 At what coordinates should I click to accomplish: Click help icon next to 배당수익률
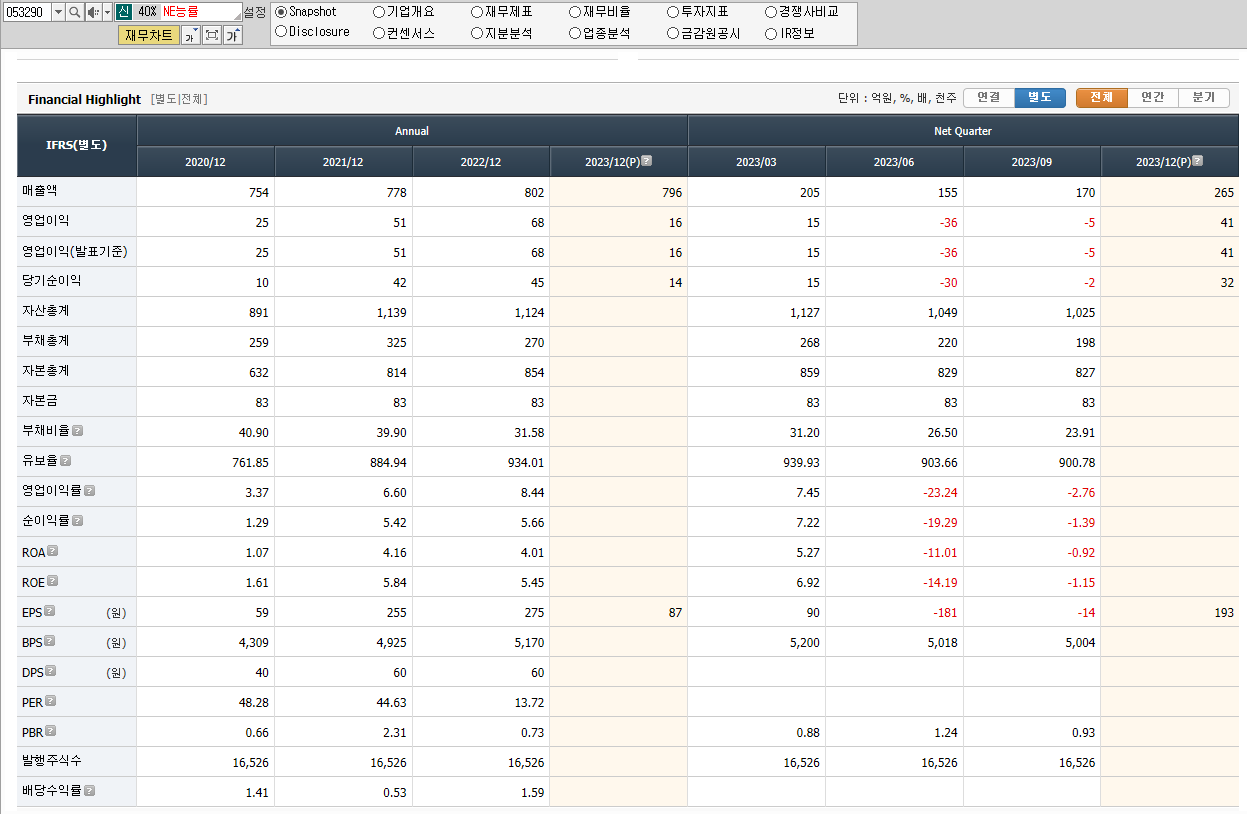pos(89,790)
